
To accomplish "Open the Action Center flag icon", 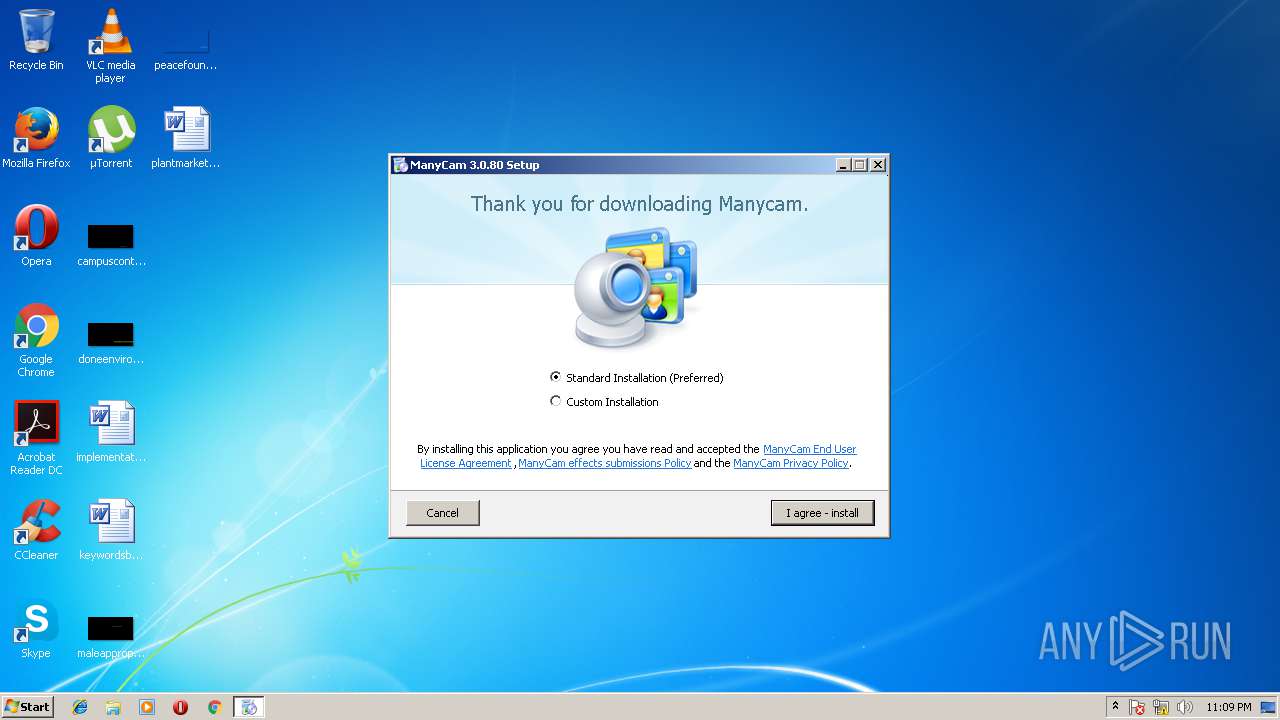I will [1138, 707].
